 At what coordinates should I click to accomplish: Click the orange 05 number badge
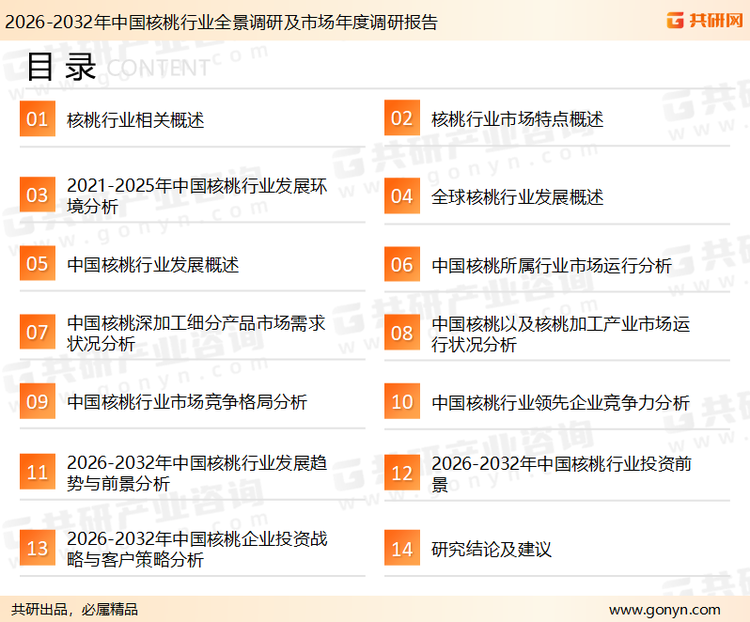click(x=37, y=264)
